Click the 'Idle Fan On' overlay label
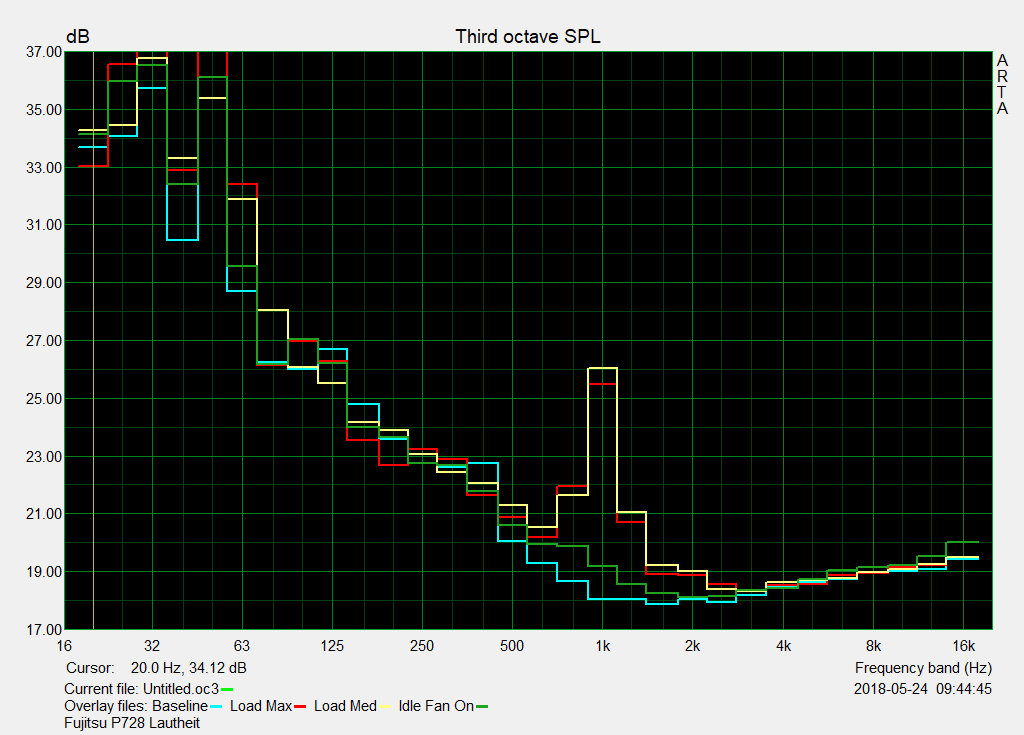The width and height of the screenshot is (1024, 735). point(436,706)
